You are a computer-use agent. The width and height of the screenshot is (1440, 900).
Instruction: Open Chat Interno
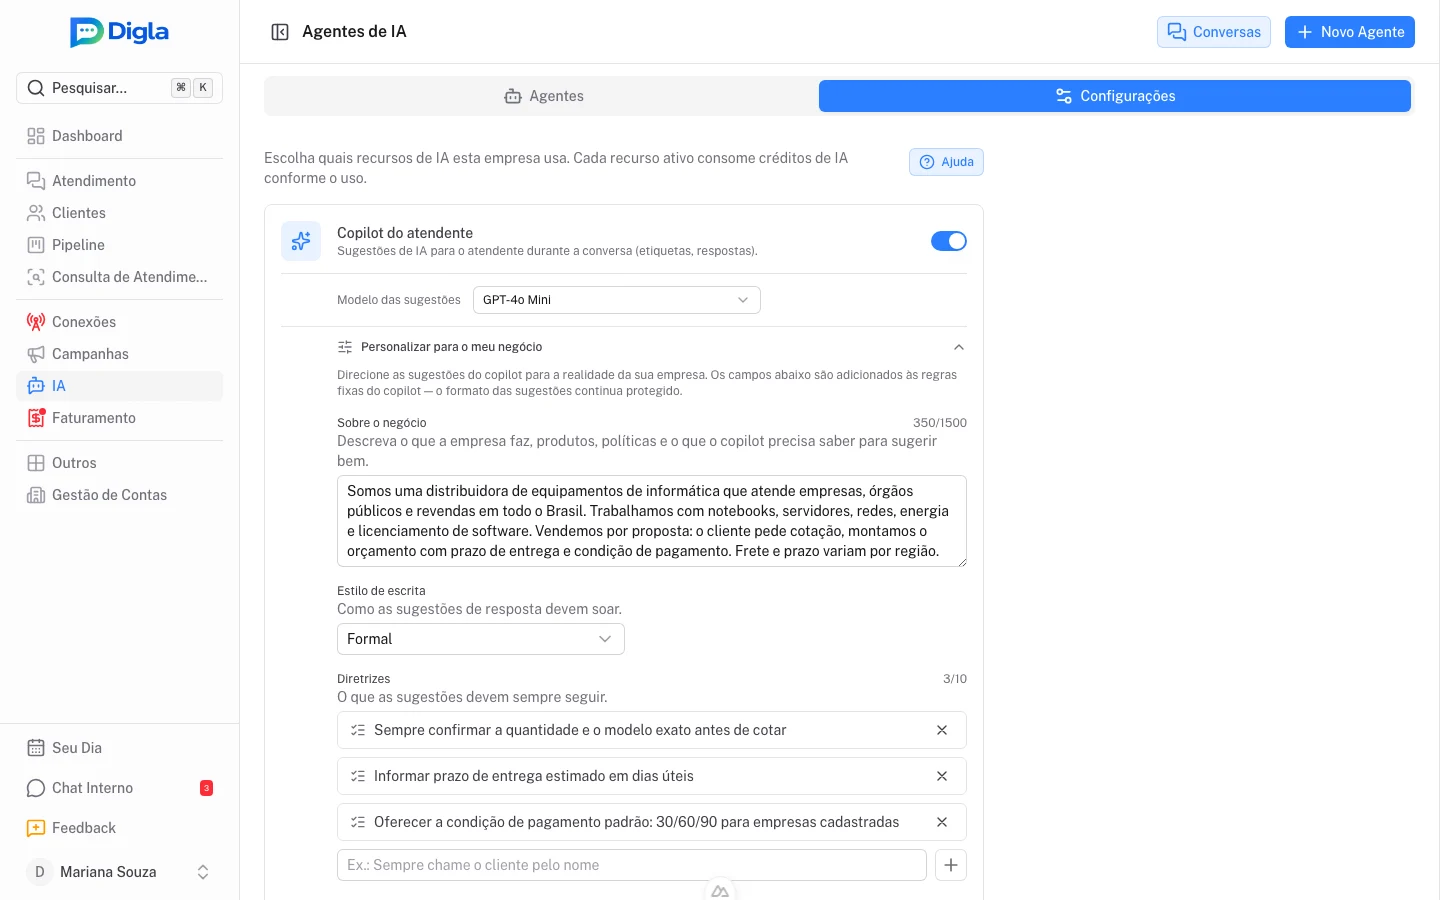[119, 788]
